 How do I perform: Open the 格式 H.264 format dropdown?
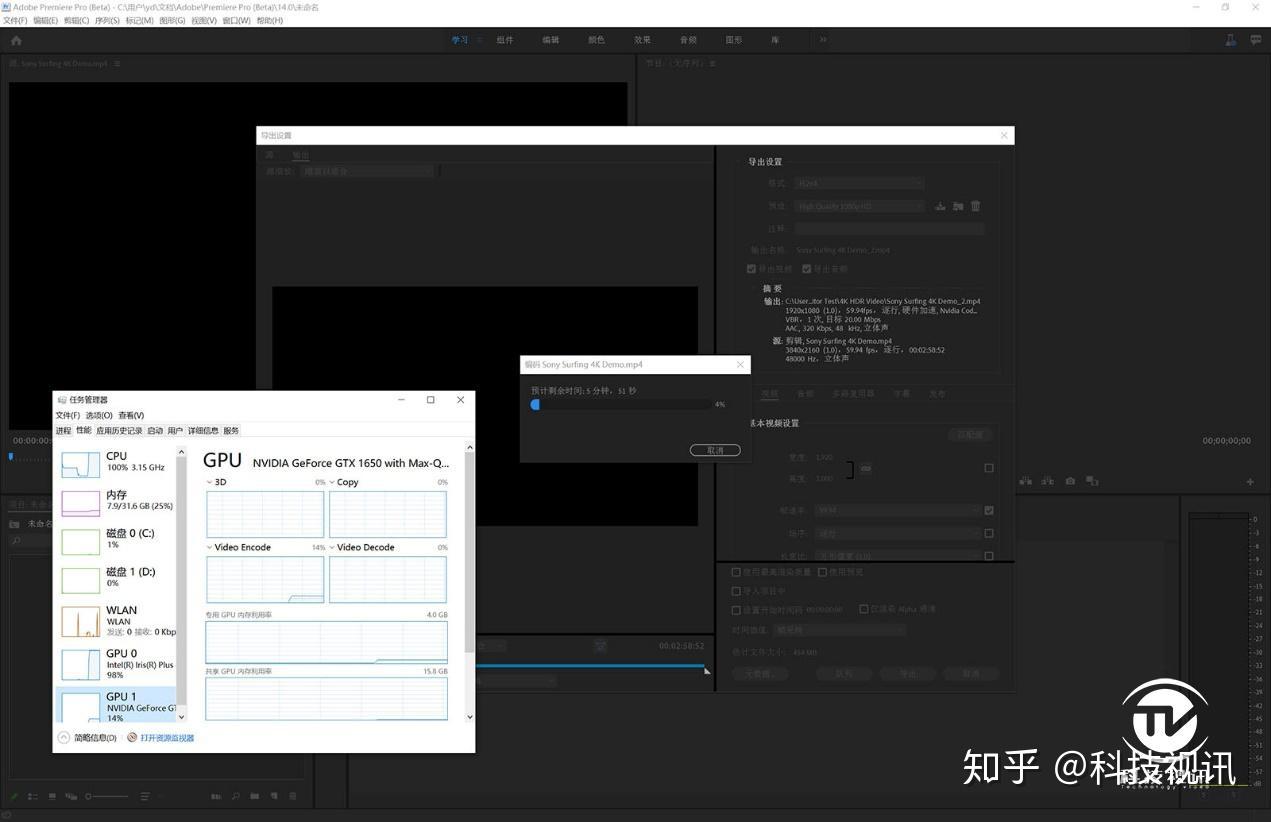tap(858, 183)
